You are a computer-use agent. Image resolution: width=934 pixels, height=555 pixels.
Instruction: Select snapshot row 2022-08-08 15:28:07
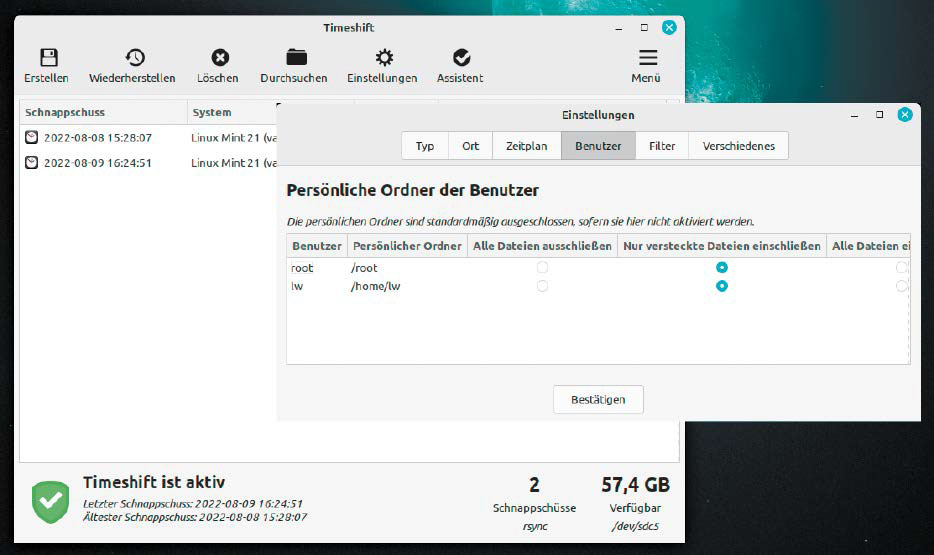coord(149,138)
